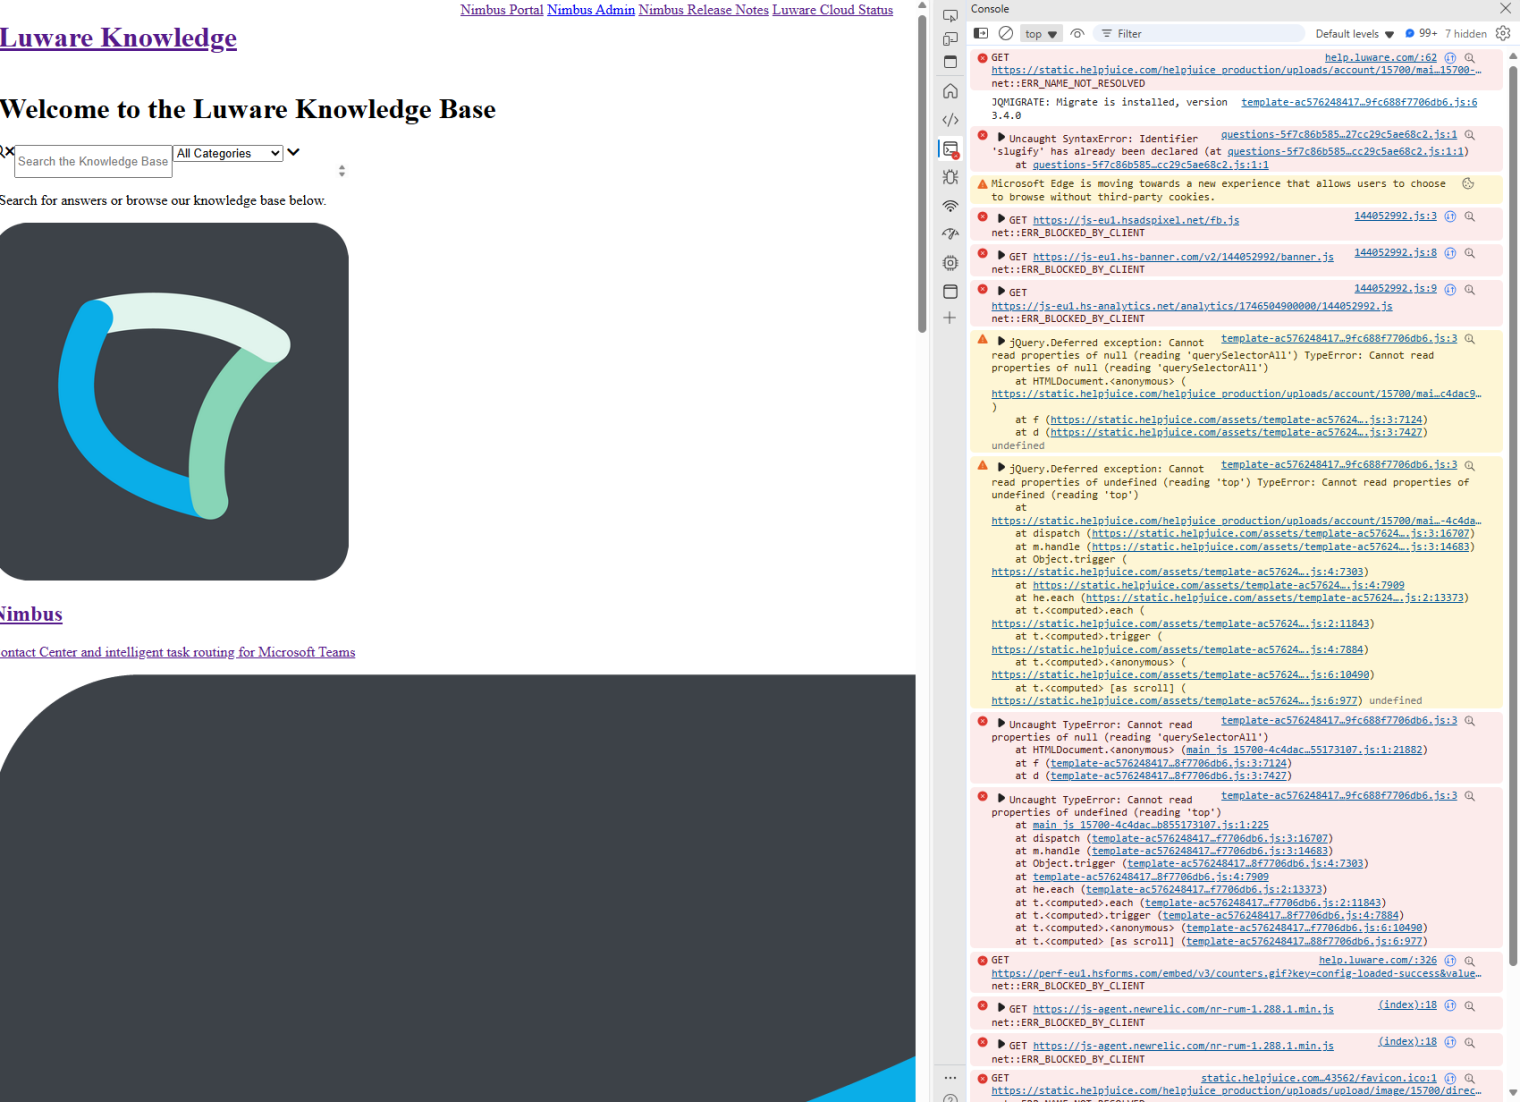Image resolution: width=1520 pixels, height=1102 pixels.
Task: Open the Nimbus Portal link
Action: pyautogui.click(x=501, y=10)
